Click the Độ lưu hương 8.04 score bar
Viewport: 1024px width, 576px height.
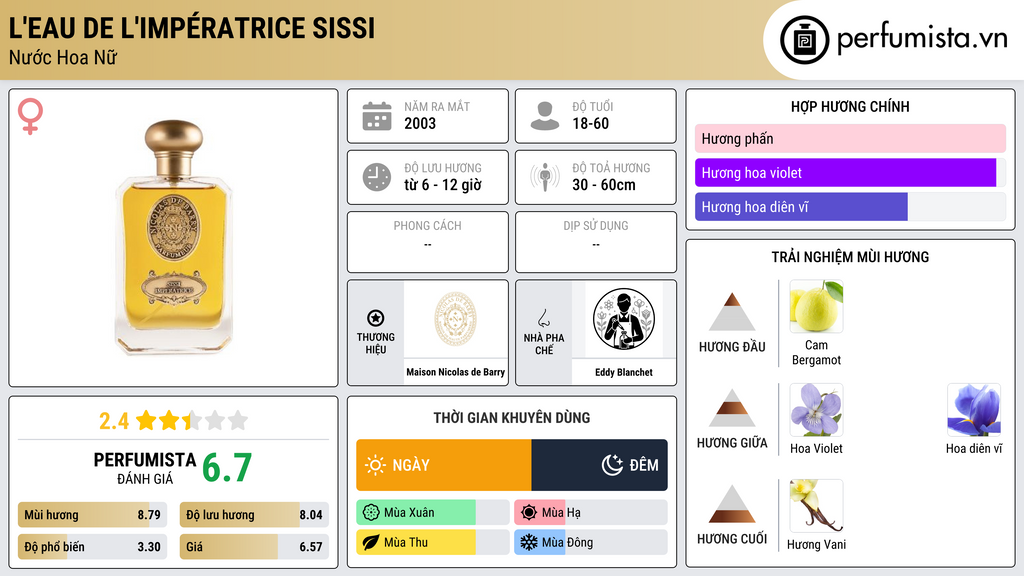[x=255, y=515]
